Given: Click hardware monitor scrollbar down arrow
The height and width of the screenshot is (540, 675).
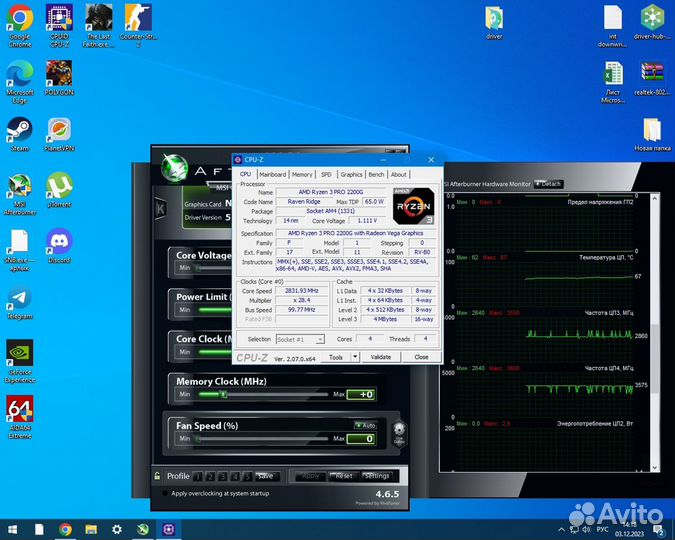Looking at the screenshot, I should (655, 468).
